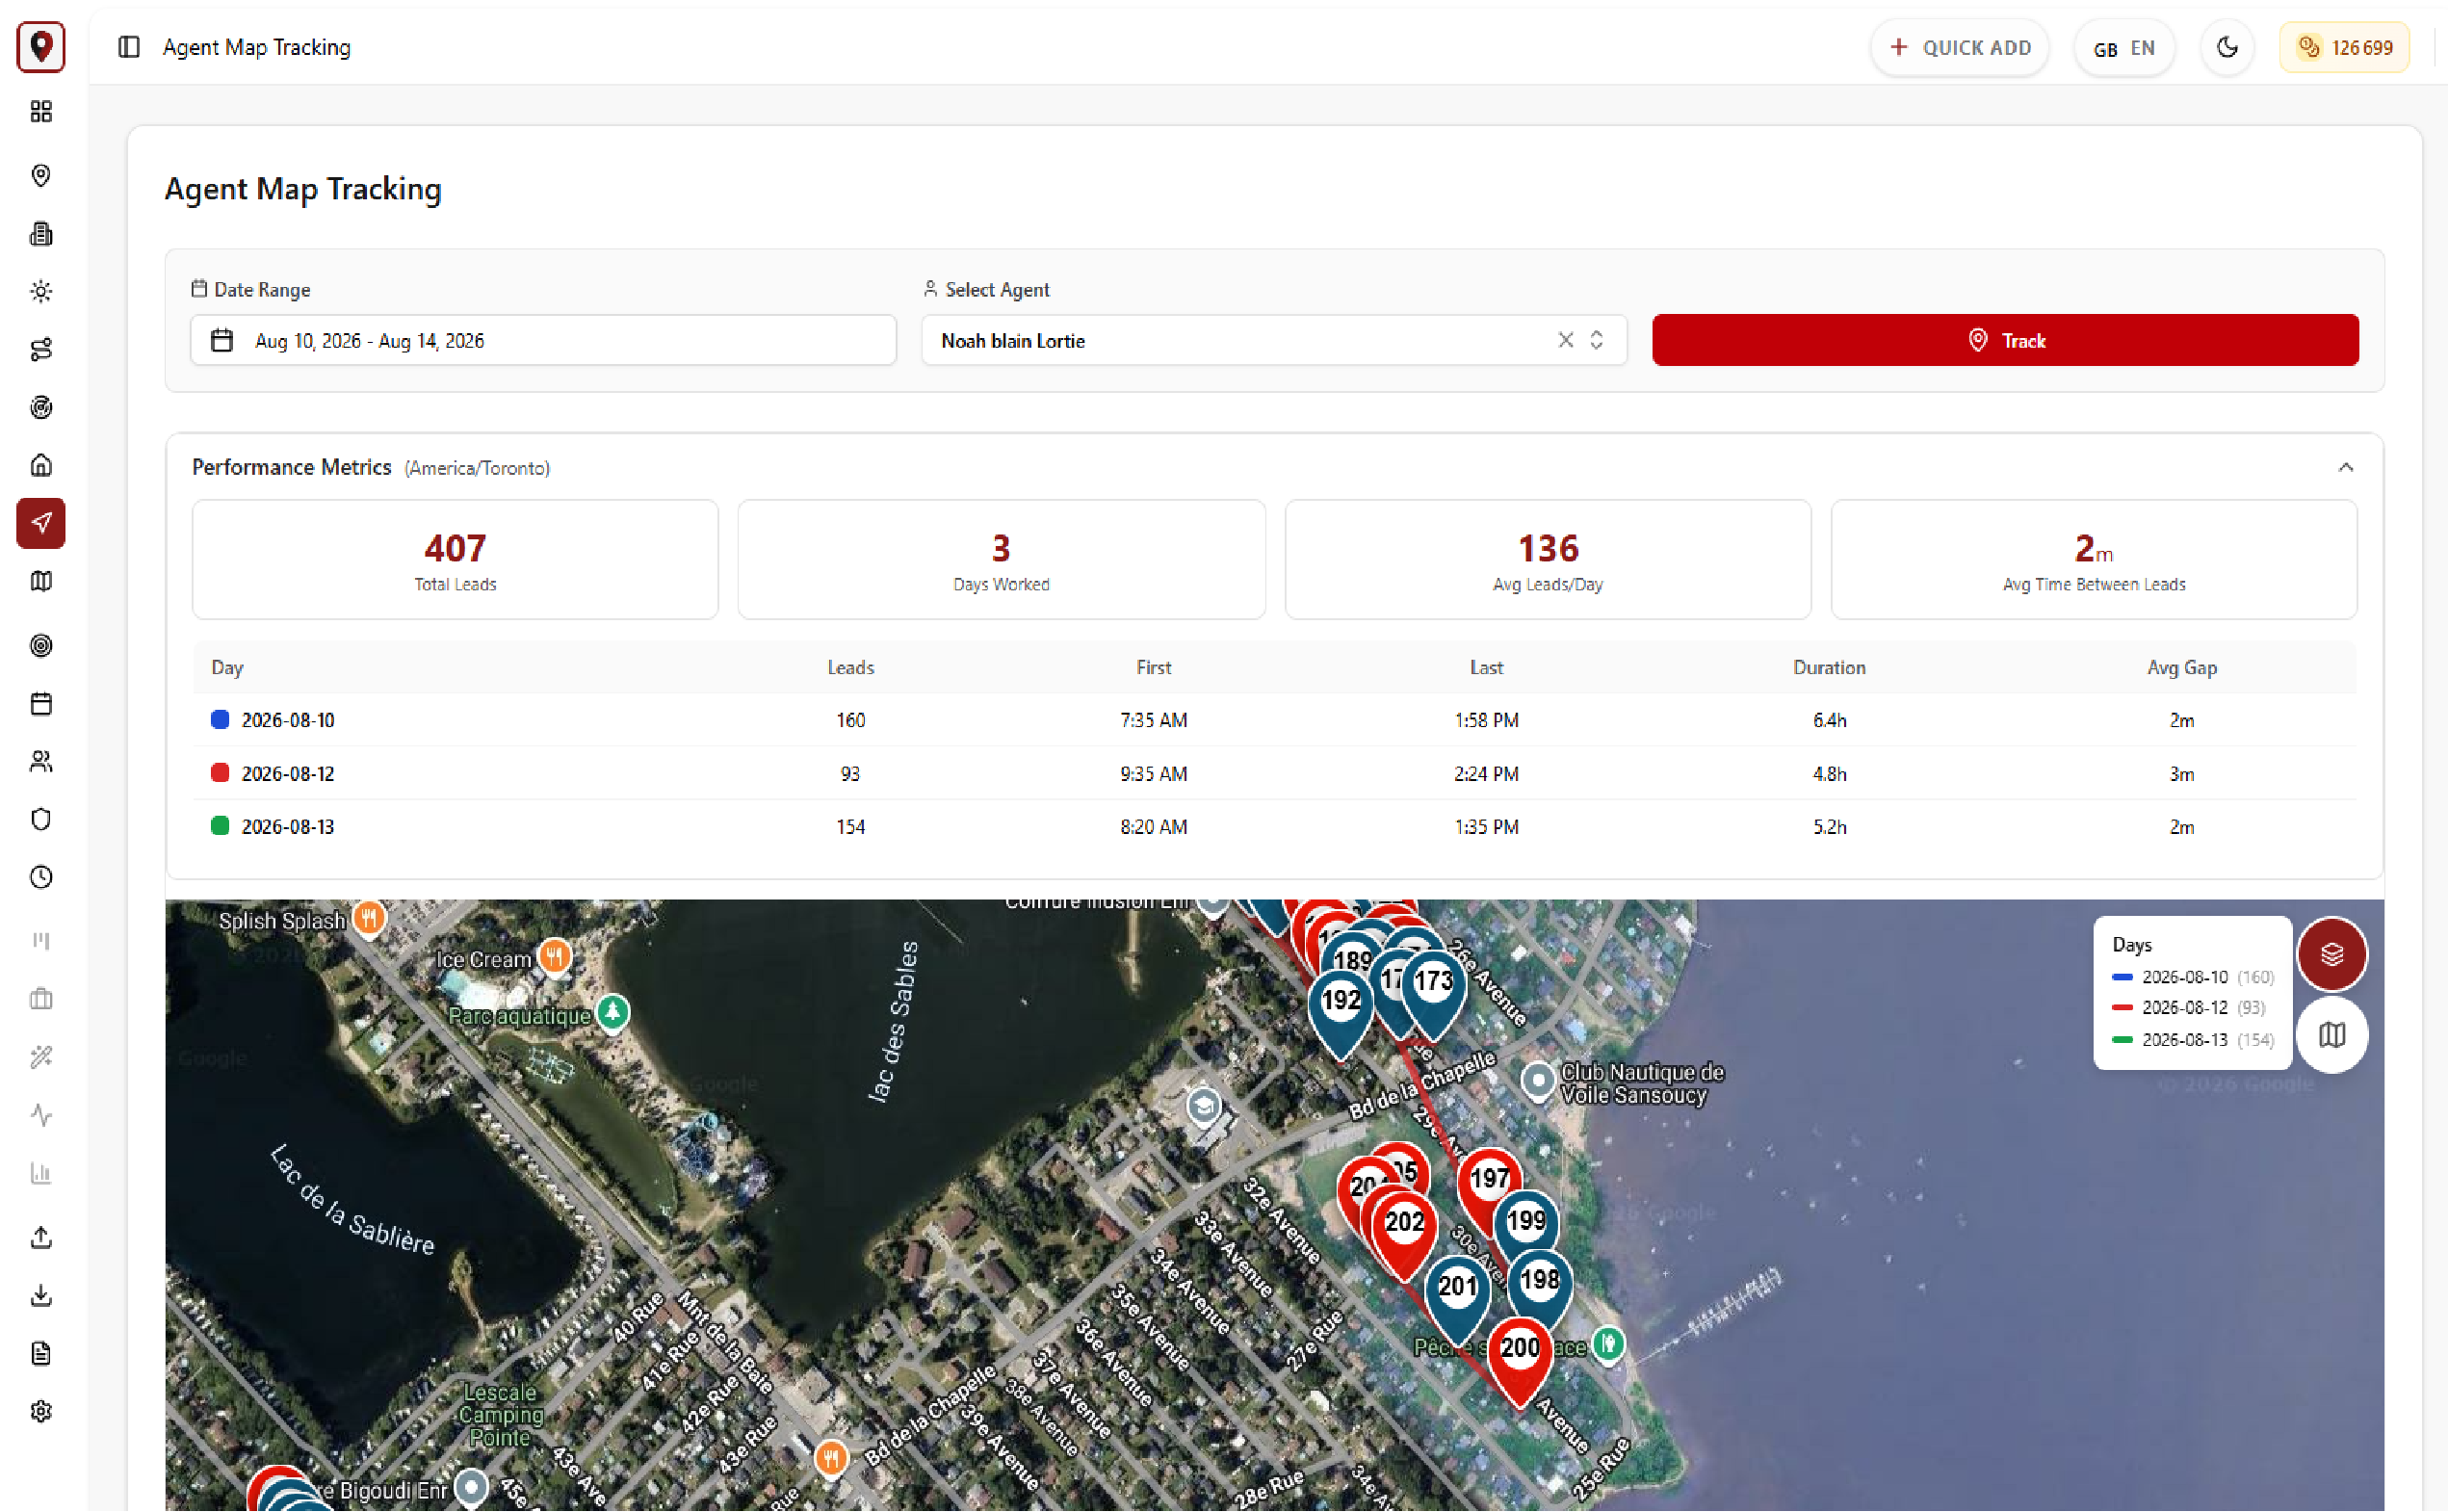2448x1512 pixels.
Task: Click the Day column header
Action: pyautogui.click(x=227, y=667)
